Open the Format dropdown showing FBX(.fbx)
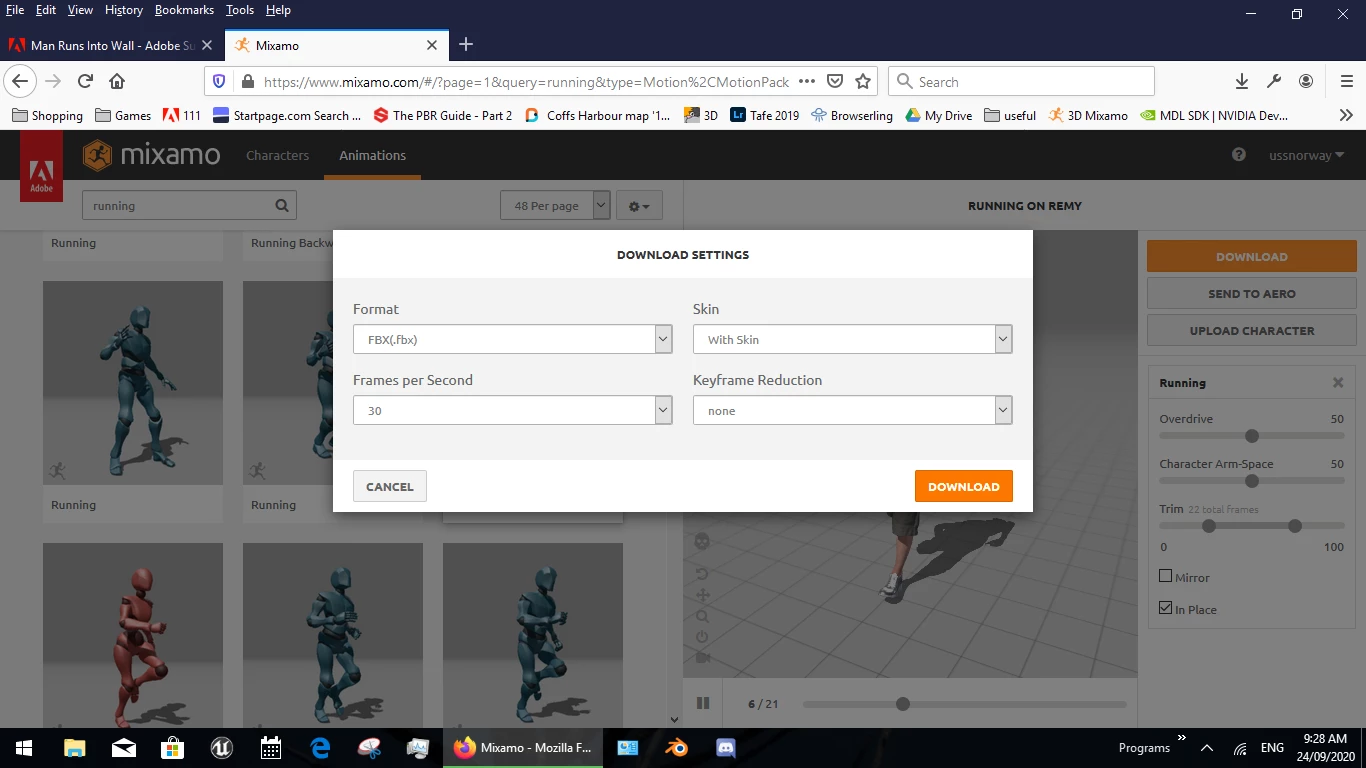Screen dimensions: 1366x768 (513, 339)
